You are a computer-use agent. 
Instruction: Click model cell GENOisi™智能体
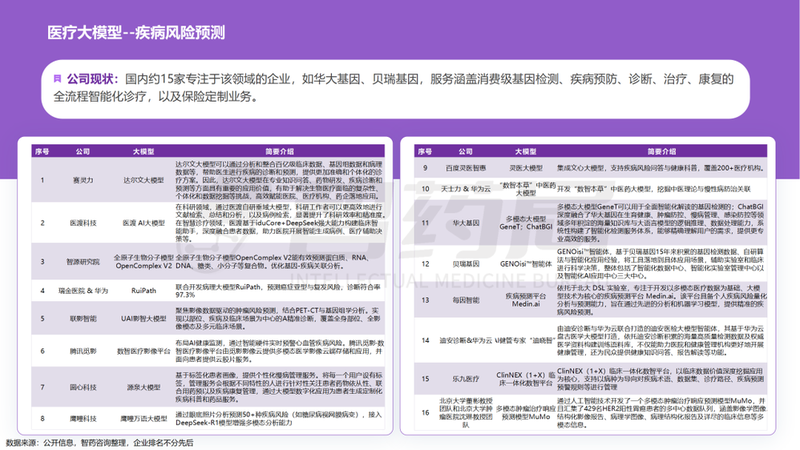pos(526,264)
